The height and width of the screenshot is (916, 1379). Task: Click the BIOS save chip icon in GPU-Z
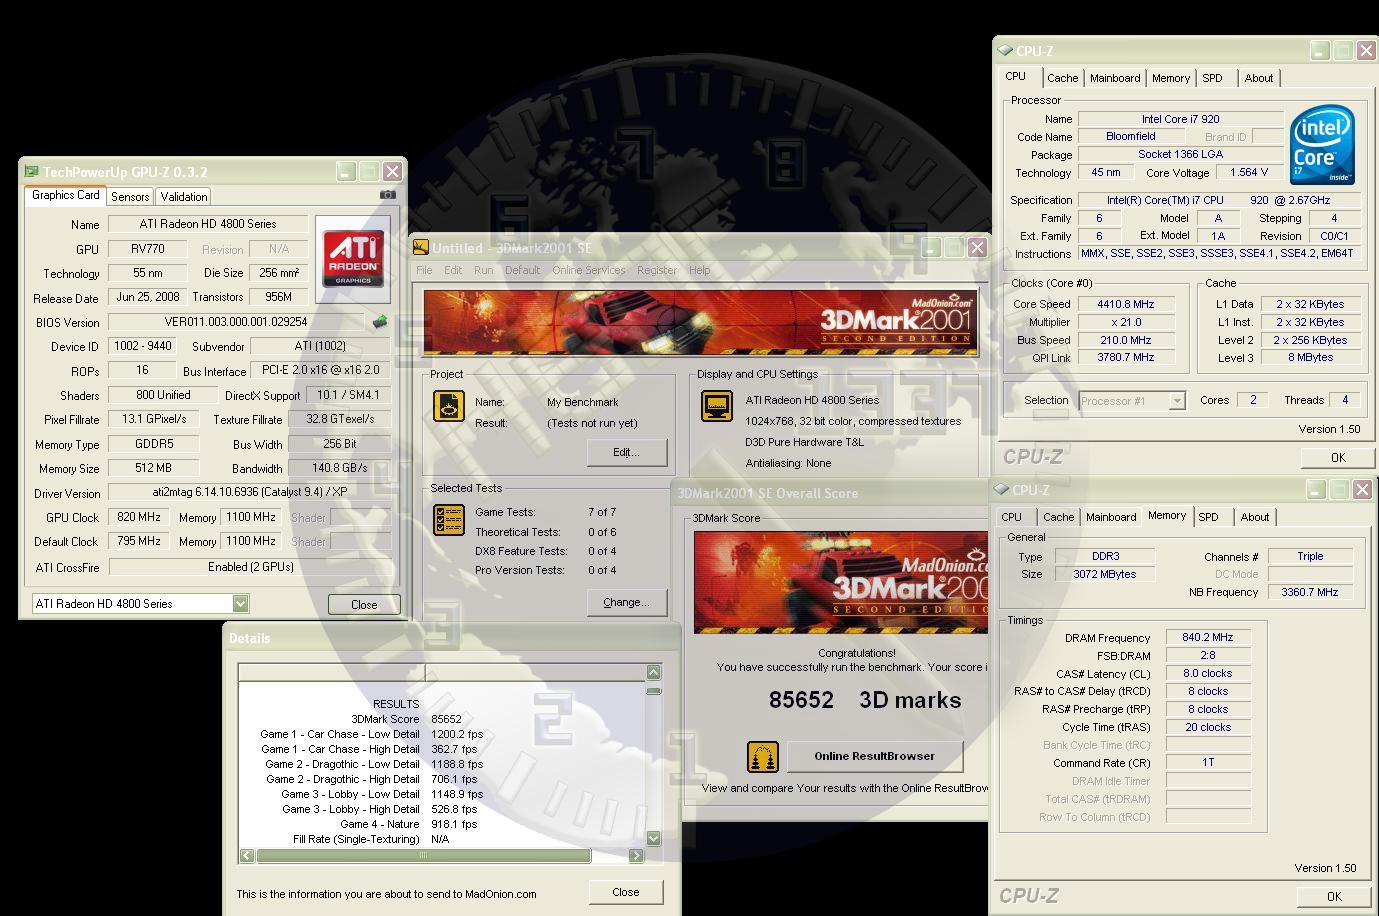380,322
